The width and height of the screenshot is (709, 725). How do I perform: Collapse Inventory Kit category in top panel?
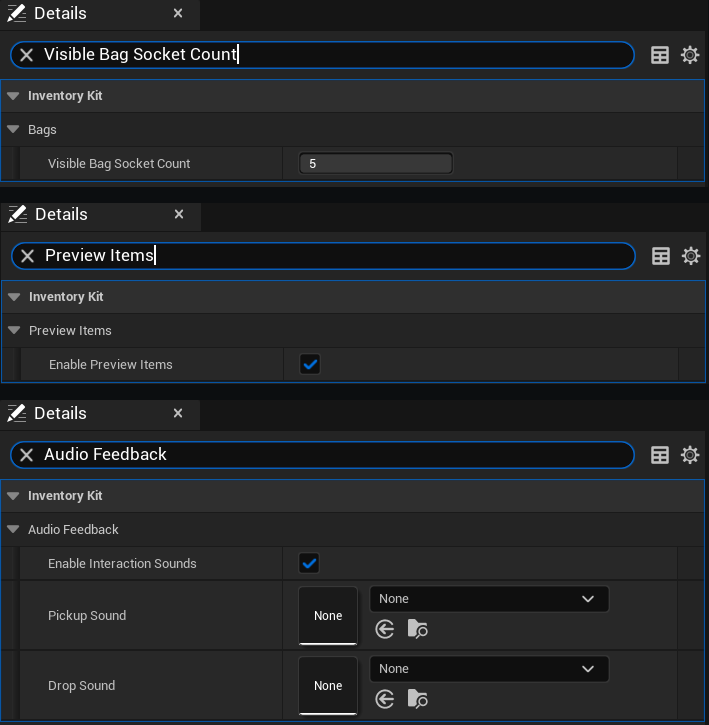pos(13,96)
